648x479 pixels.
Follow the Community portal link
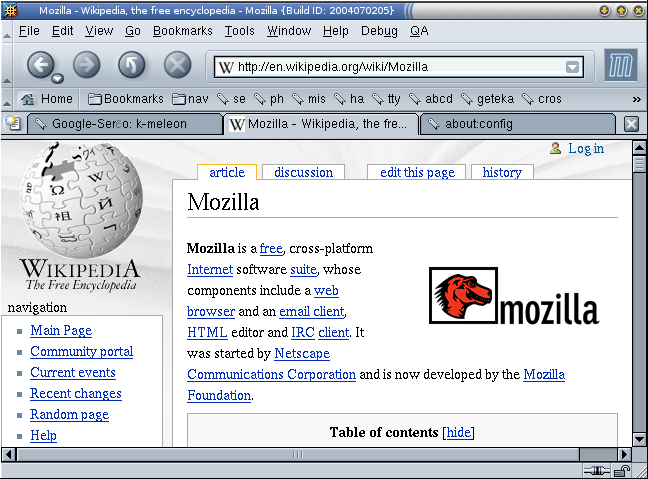(81, 352)
